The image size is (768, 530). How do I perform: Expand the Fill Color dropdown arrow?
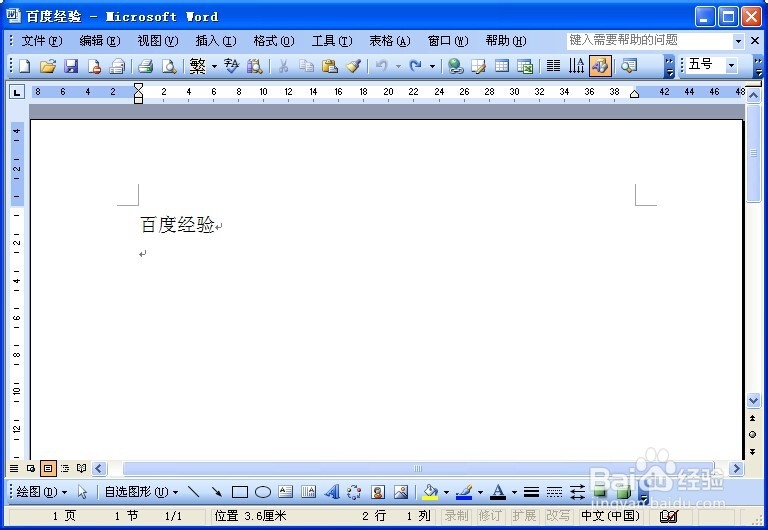point(446,492)
